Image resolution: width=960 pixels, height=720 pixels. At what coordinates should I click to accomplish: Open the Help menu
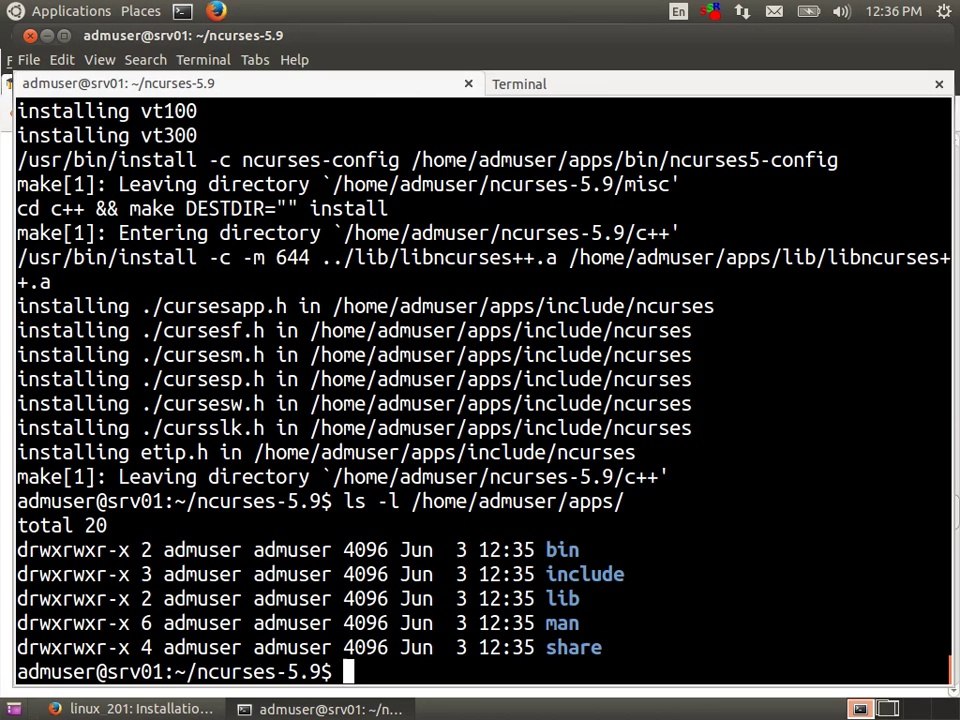pos(294,60)
